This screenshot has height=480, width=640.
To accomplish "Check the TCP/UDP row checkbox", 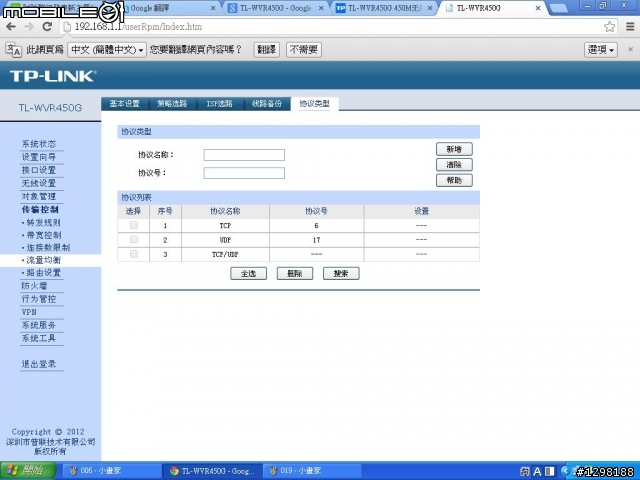I will click(133, 254).
